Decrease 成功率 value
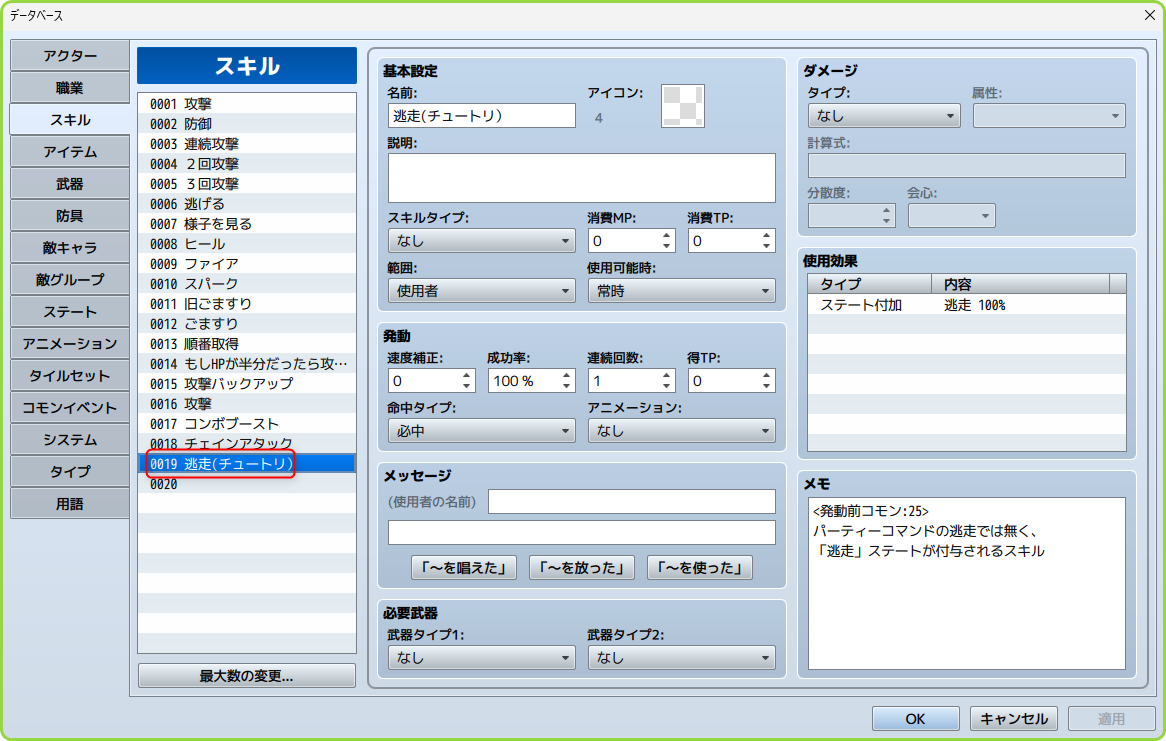 tap(567, 386)
